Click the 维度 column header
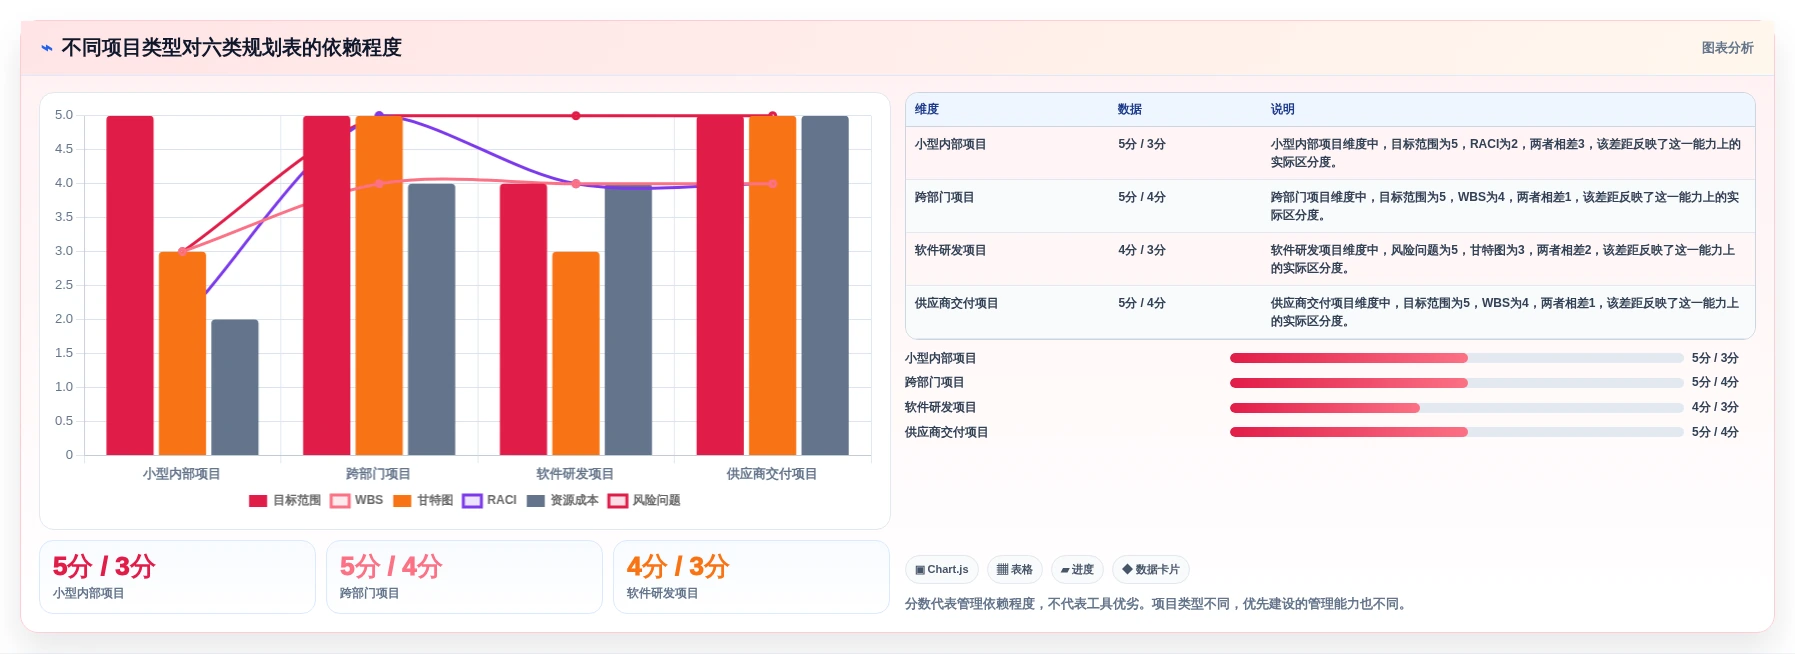 tap(927, 109)
